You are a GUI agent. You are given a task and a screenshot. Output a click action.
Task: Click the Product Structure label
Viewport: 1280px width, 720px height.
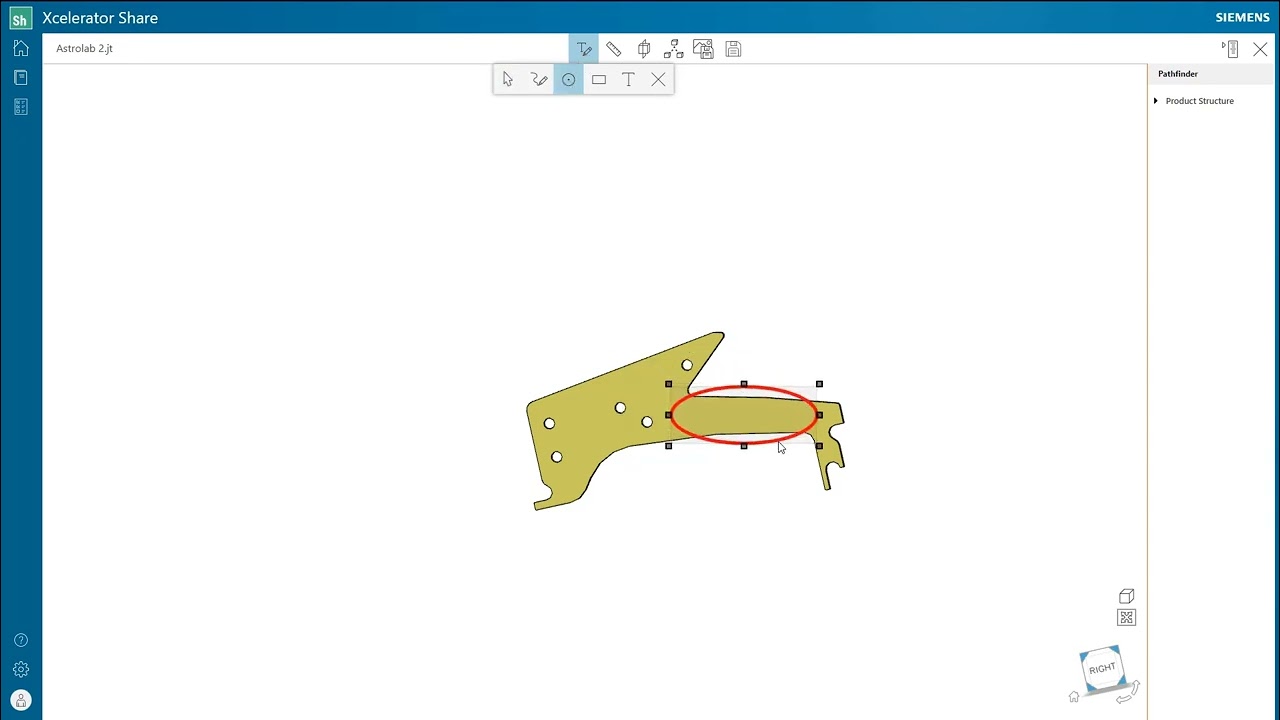click(1199, 101)
